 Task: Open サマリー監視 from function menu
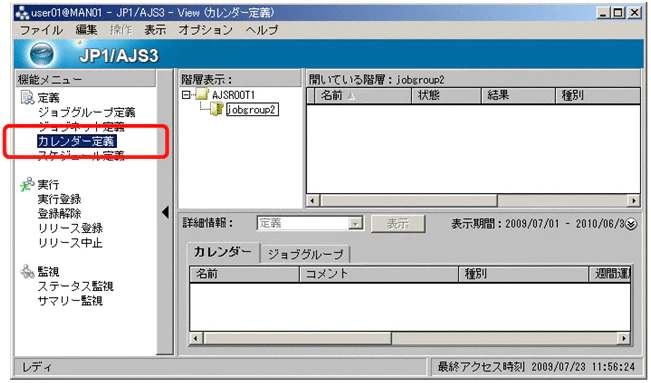(x=70, y=301)
